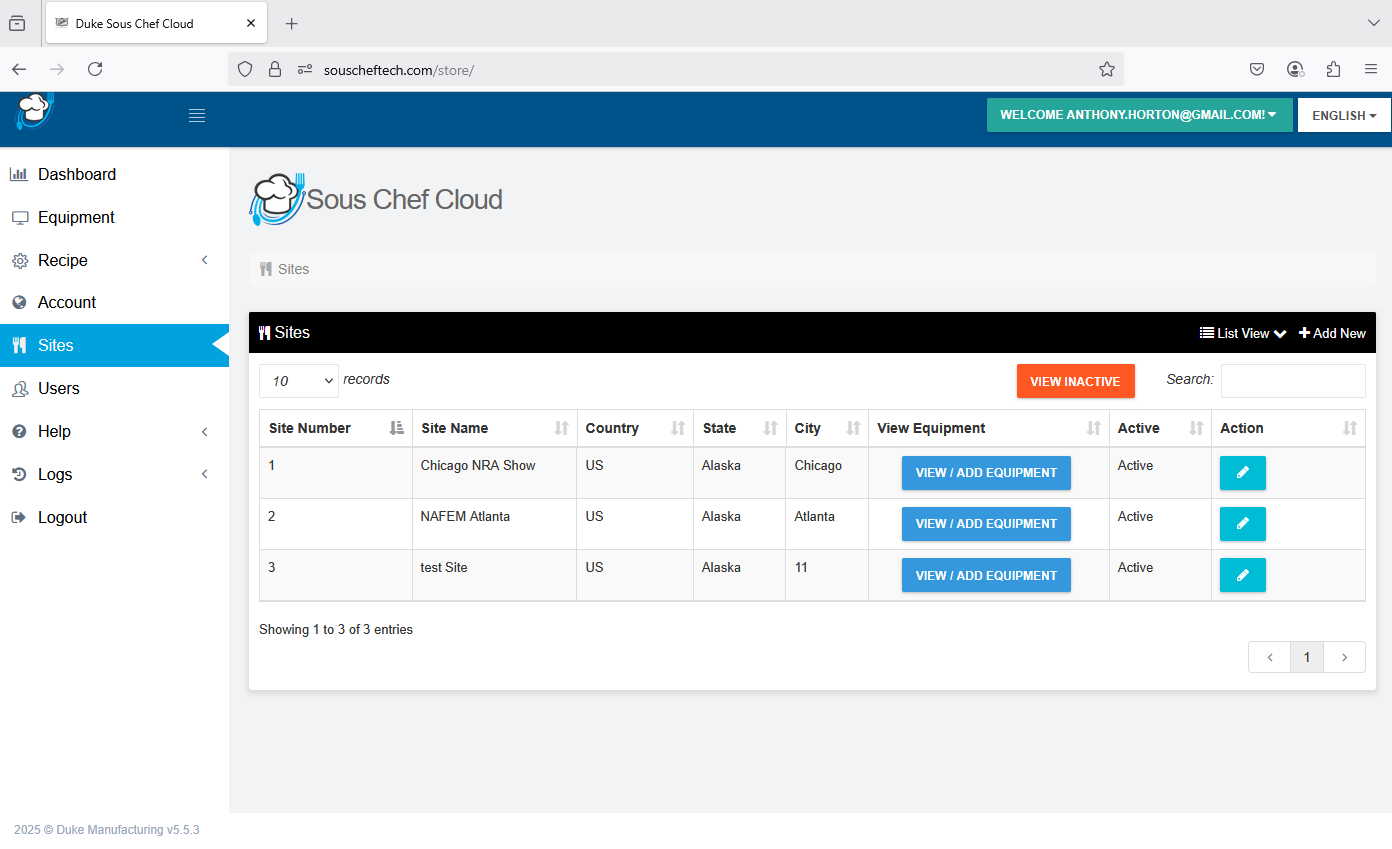Click the 'Atlanta' city cell
The height and width of the screenshot is (849, 1392).
tap(827, 524)
